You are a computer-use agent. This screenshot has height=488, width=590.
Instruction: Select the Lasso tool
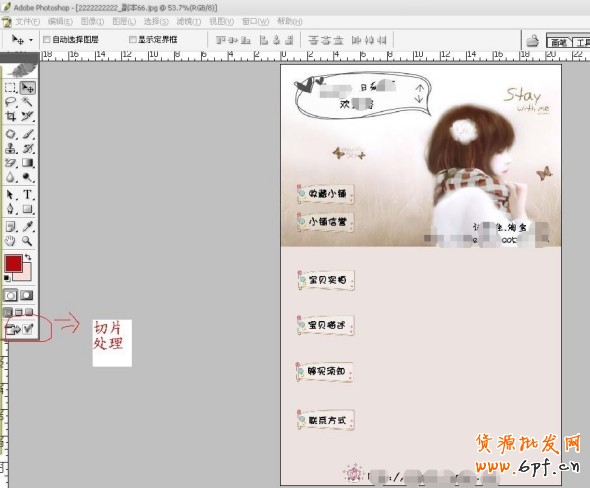coord(11,102)
